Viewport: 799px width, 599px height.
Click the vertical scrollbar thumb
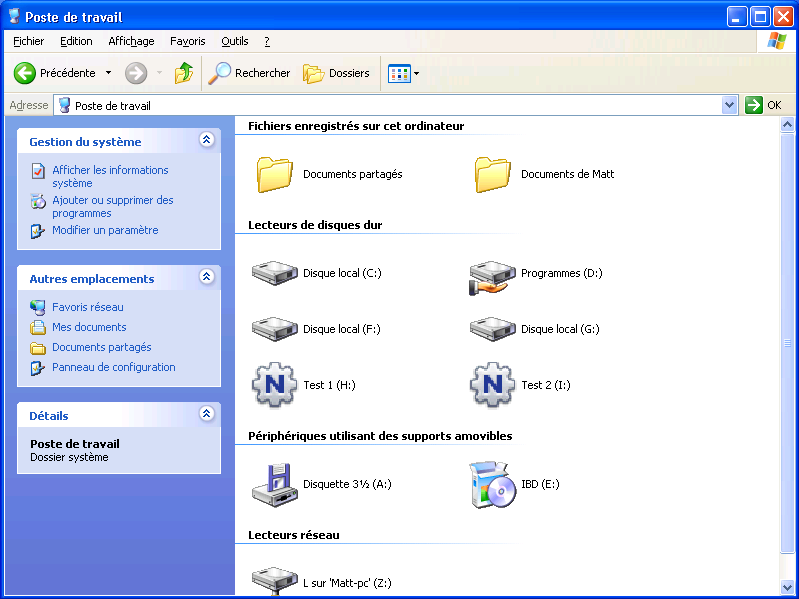787,343
